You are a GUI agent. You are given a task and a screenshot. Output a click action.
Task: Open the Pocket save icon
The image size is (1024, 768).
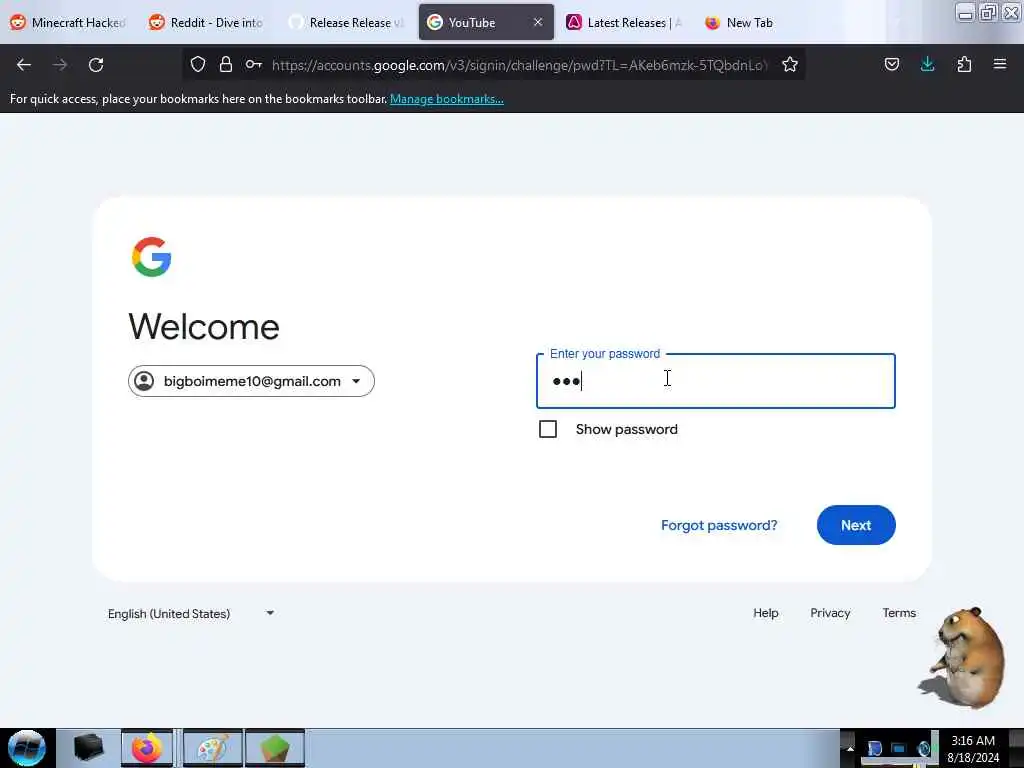pyautogui.click(x=891, y=64)
